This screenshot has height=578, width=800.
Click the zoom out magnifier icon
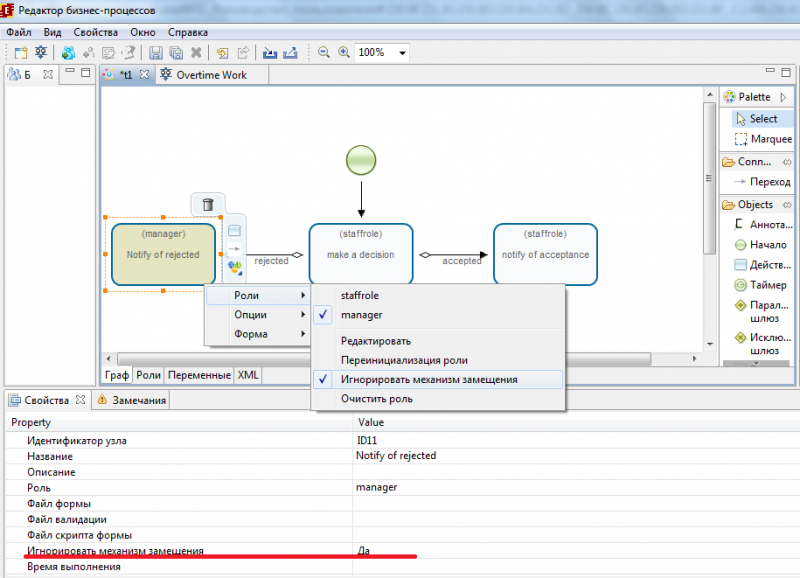point(324,52)
